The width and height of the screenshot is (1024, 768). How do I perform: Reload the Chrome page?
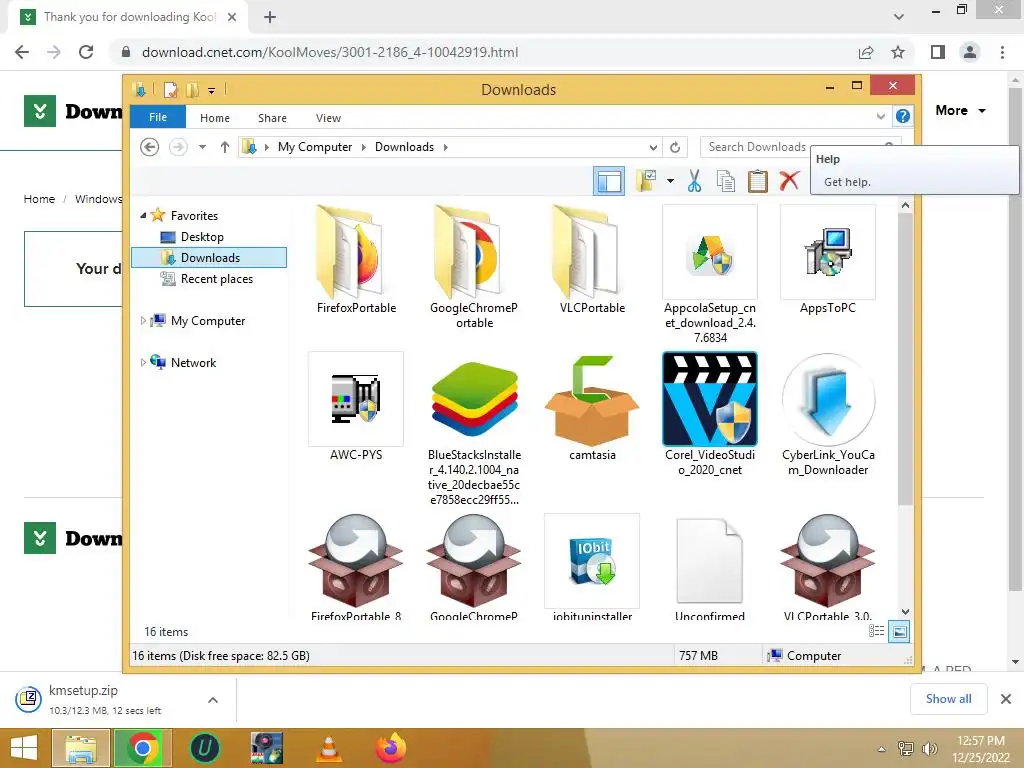click(86, 52)
